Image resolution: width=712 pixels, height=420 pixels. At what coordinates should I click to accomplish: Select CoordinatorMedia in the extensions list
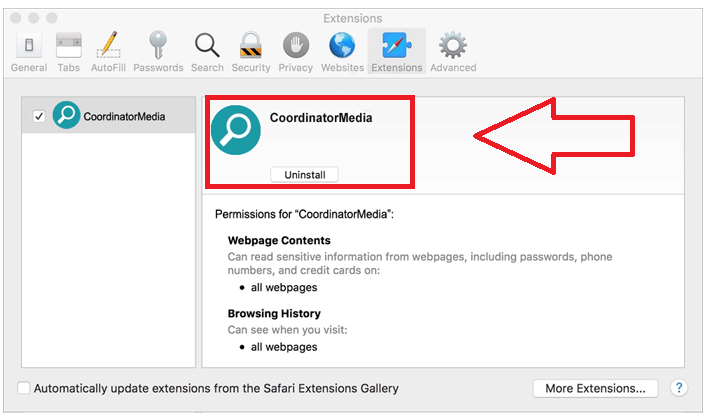pos(124,117)
